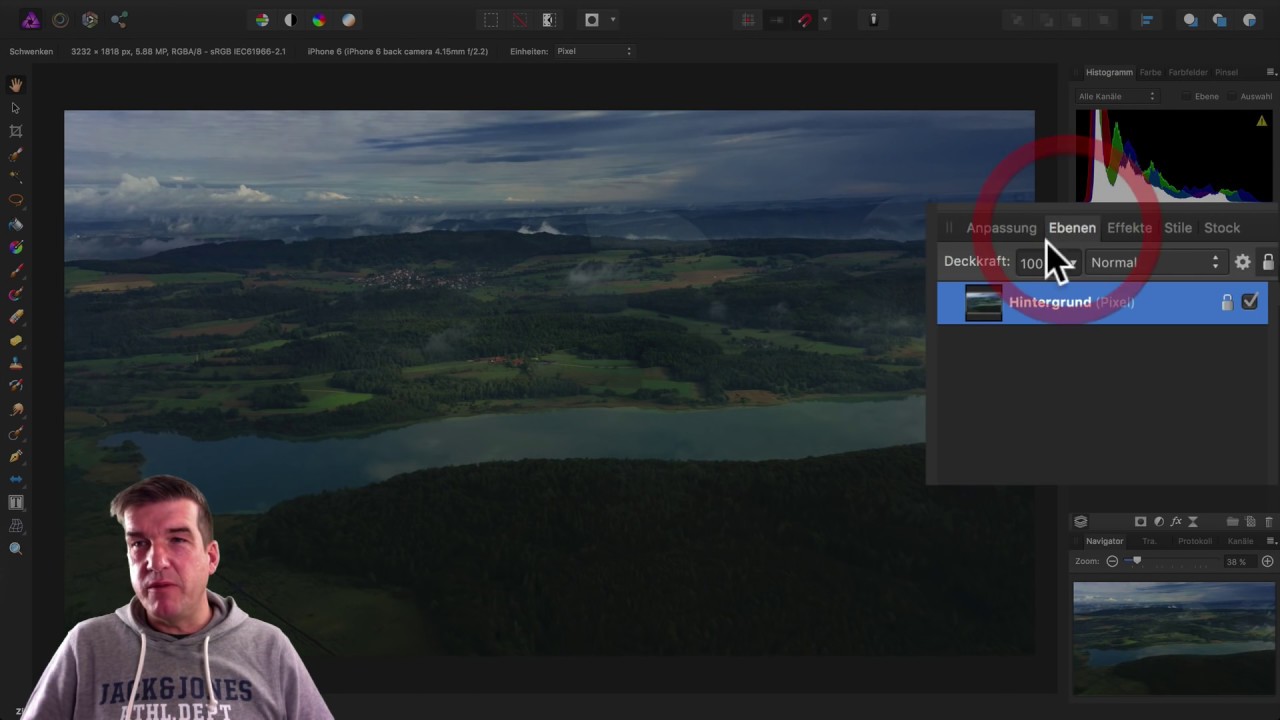Click the Select All marquee toolbar icon
Screen dimensions: 1280x720
491,20
